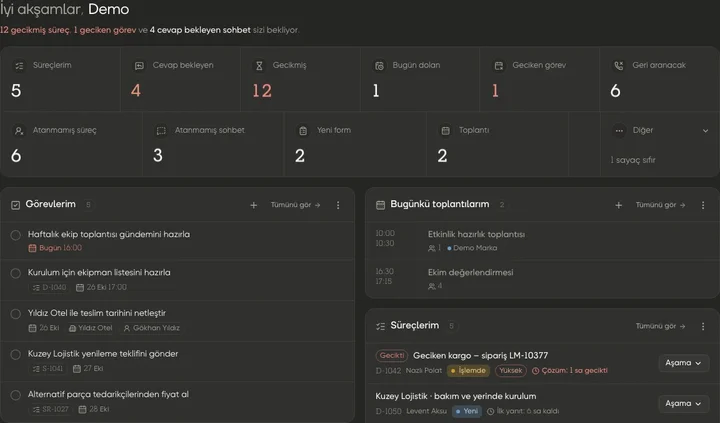
Task: Click the Atanmamış süreç person icon
Action: pyautogui.click(x=19, y=131)
